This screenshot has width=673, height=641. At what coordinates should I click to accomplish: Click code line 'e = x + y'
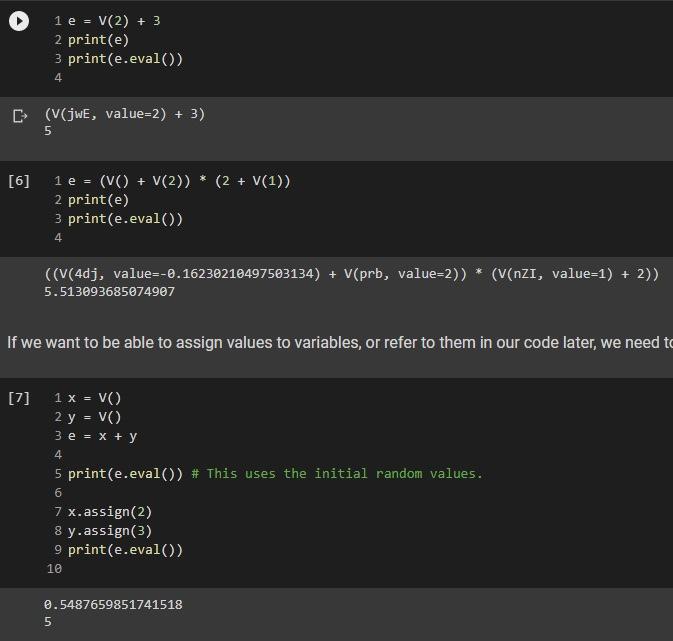tap(103, 436)
